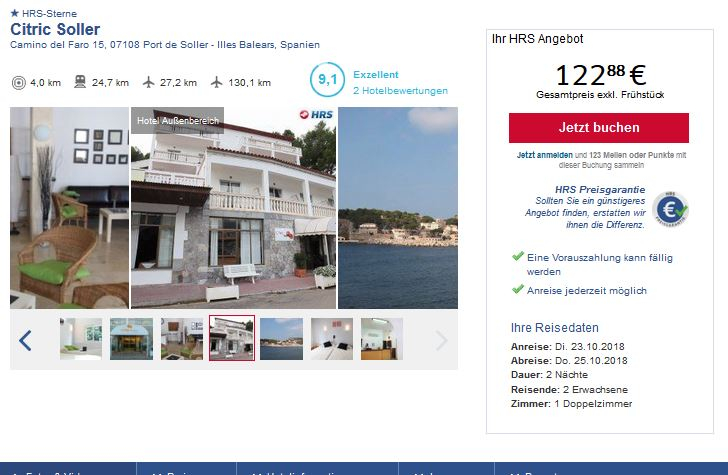The height and width of the screenshot is (475, 728).
Task: Select the sea view thumbnail
Action: click(x=281, y=339)
